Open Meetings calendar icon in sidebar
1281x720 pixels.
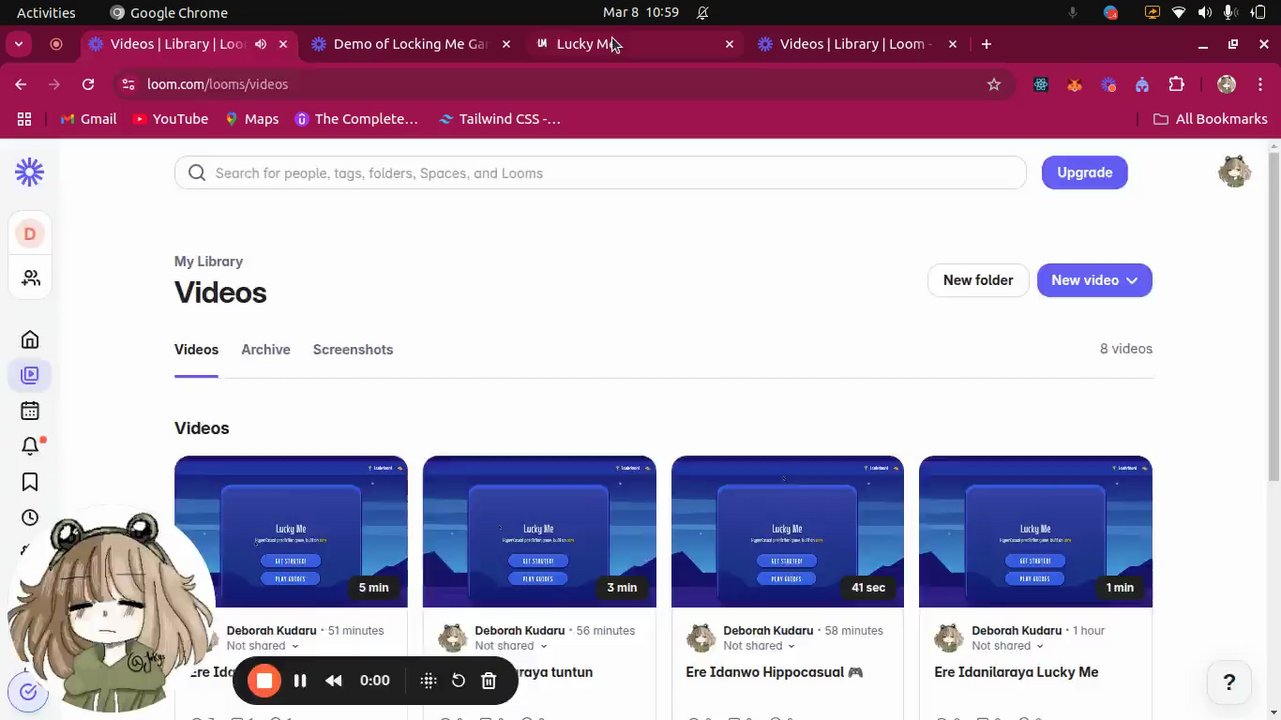pyautogui.click(x=30, y=411)
